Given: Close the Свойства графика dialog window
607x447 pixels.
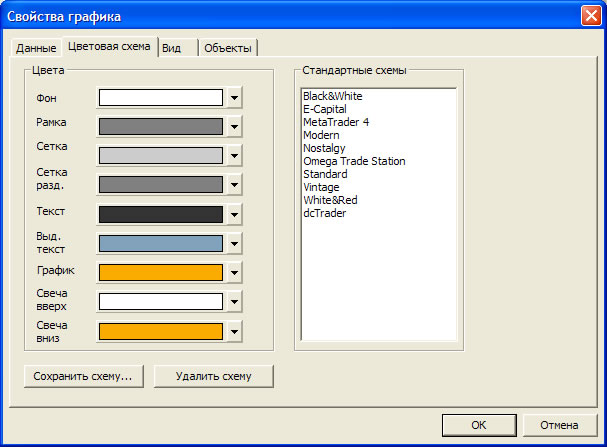Looking at the screenshot, I should (x=589, y=16).
